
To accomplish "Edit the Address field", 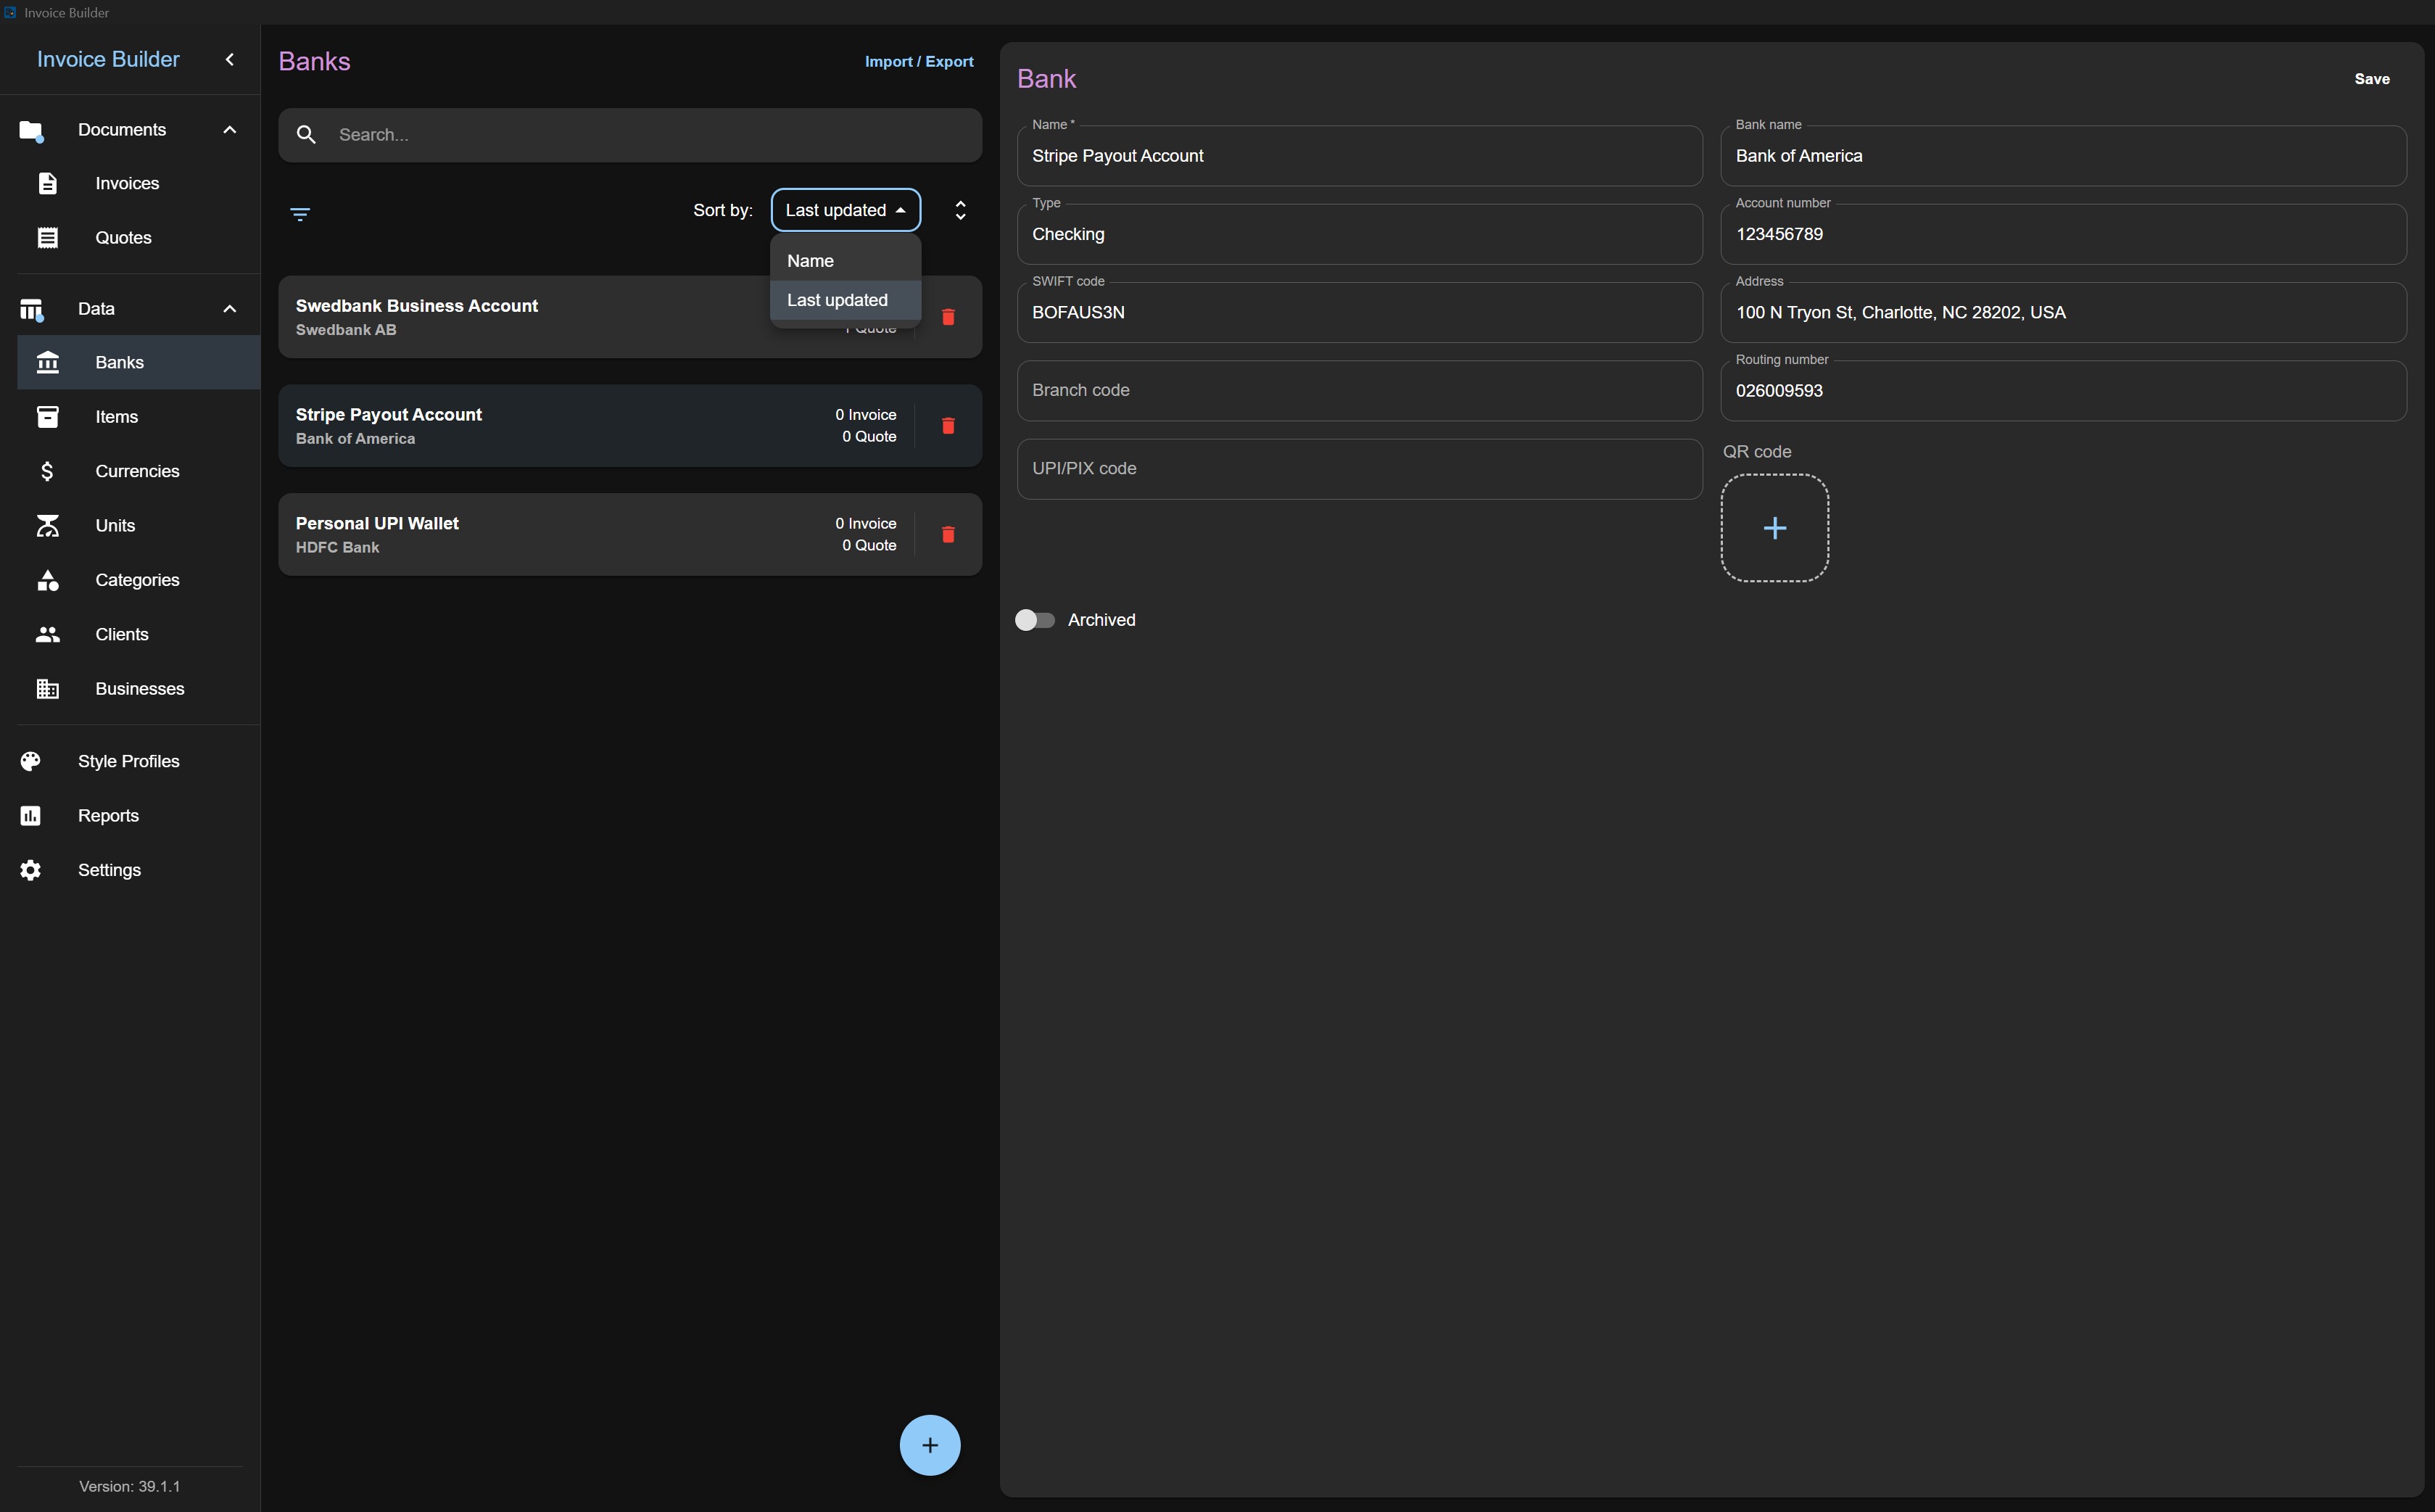I will click(2063, 312).
